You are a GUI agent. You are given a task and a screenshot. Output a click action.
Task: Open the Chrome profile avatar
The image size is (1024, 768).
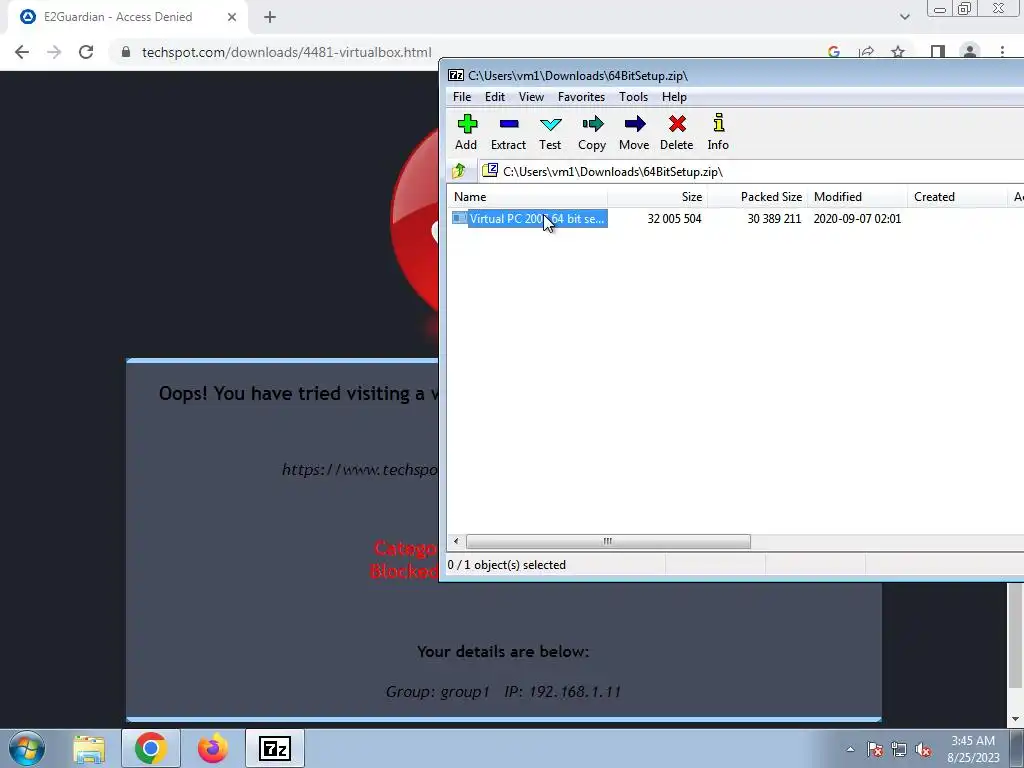(x=970, y=52)
